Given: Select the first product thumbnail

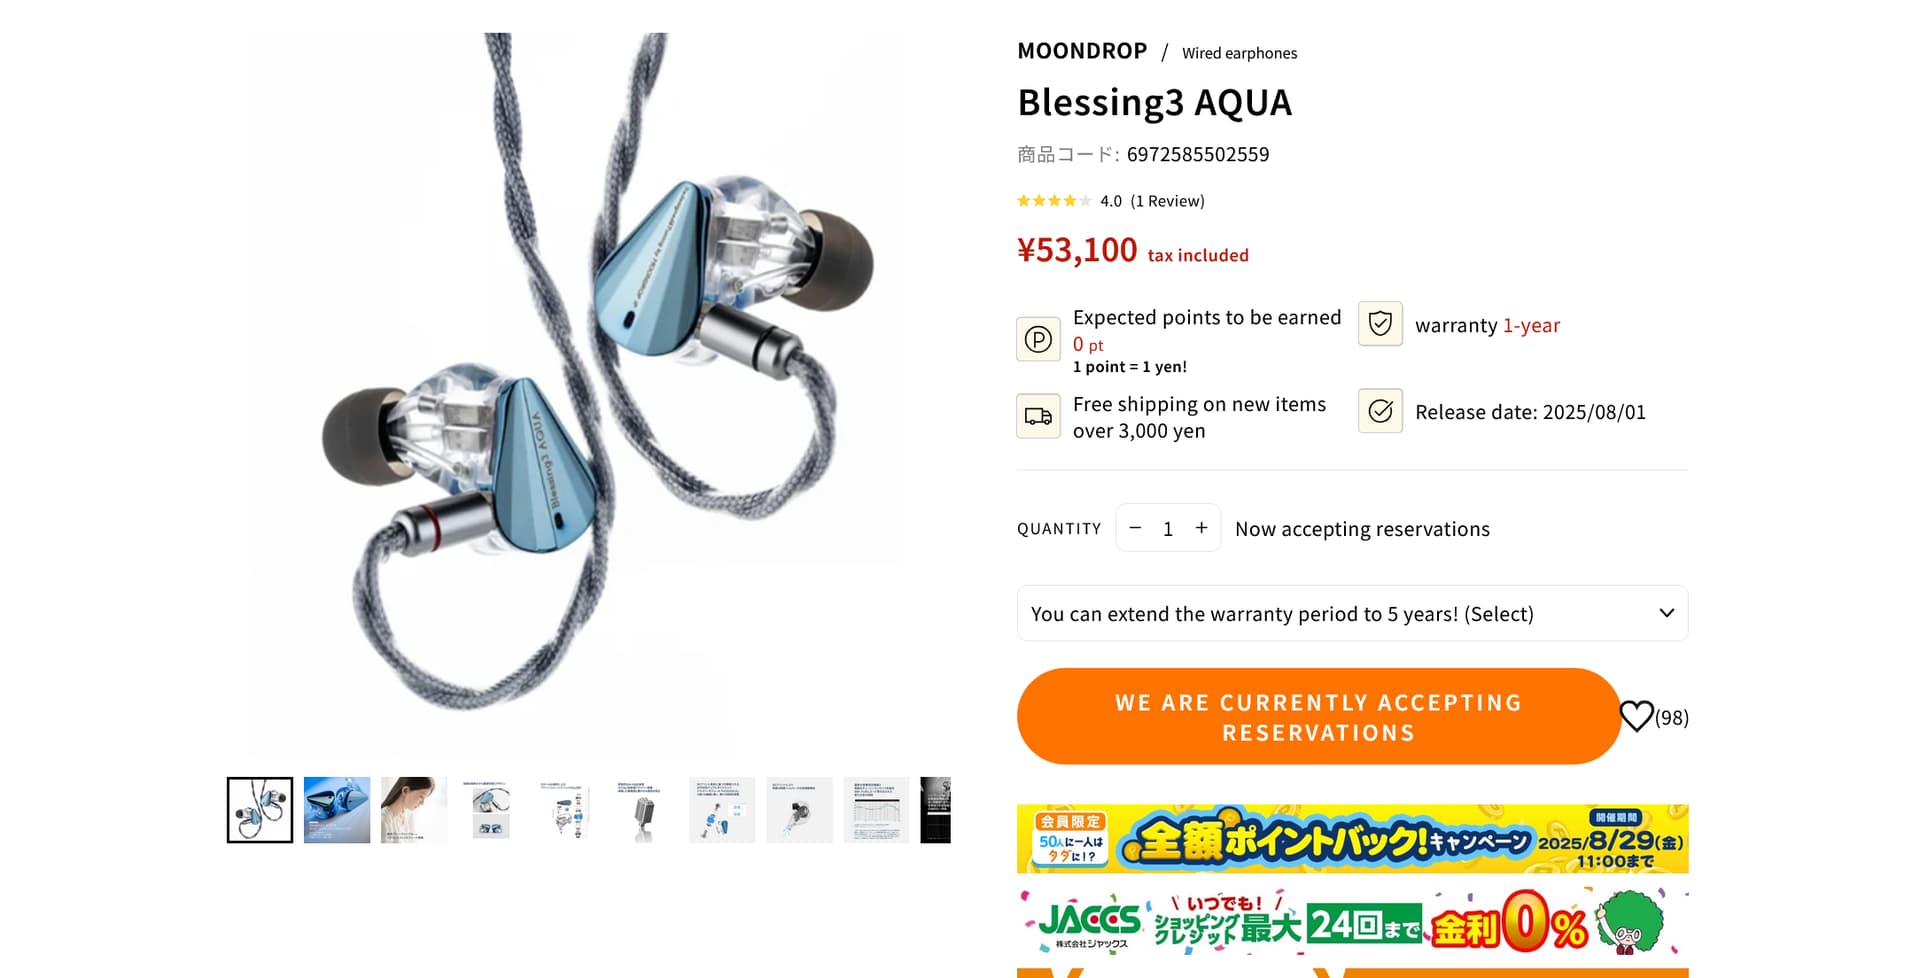Looking at the screenshot, I should [x=260, y=810].
